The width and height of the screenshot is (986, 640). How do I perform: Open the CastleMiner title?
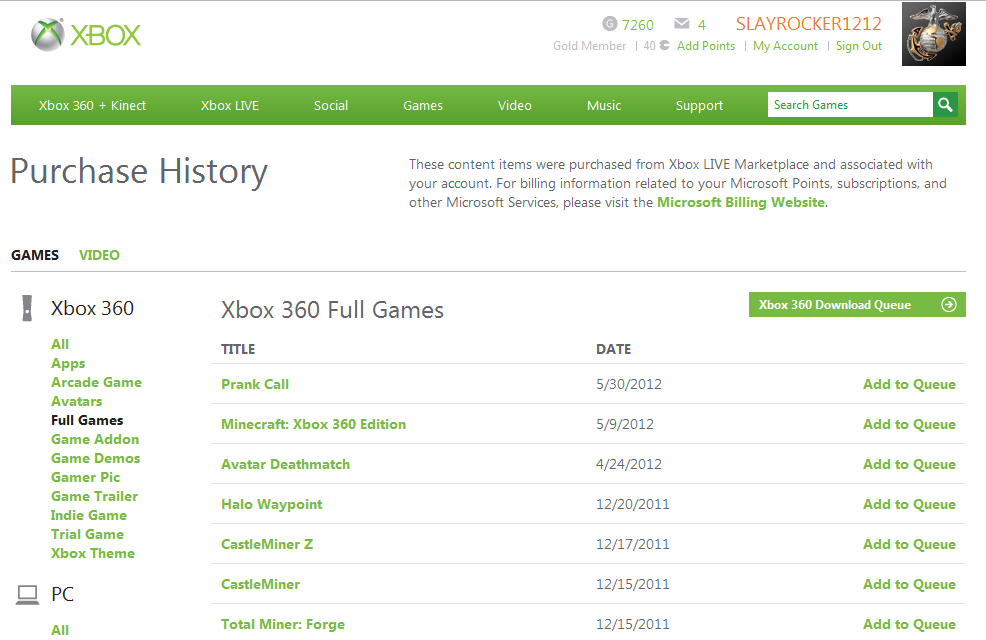click(260, 584)
